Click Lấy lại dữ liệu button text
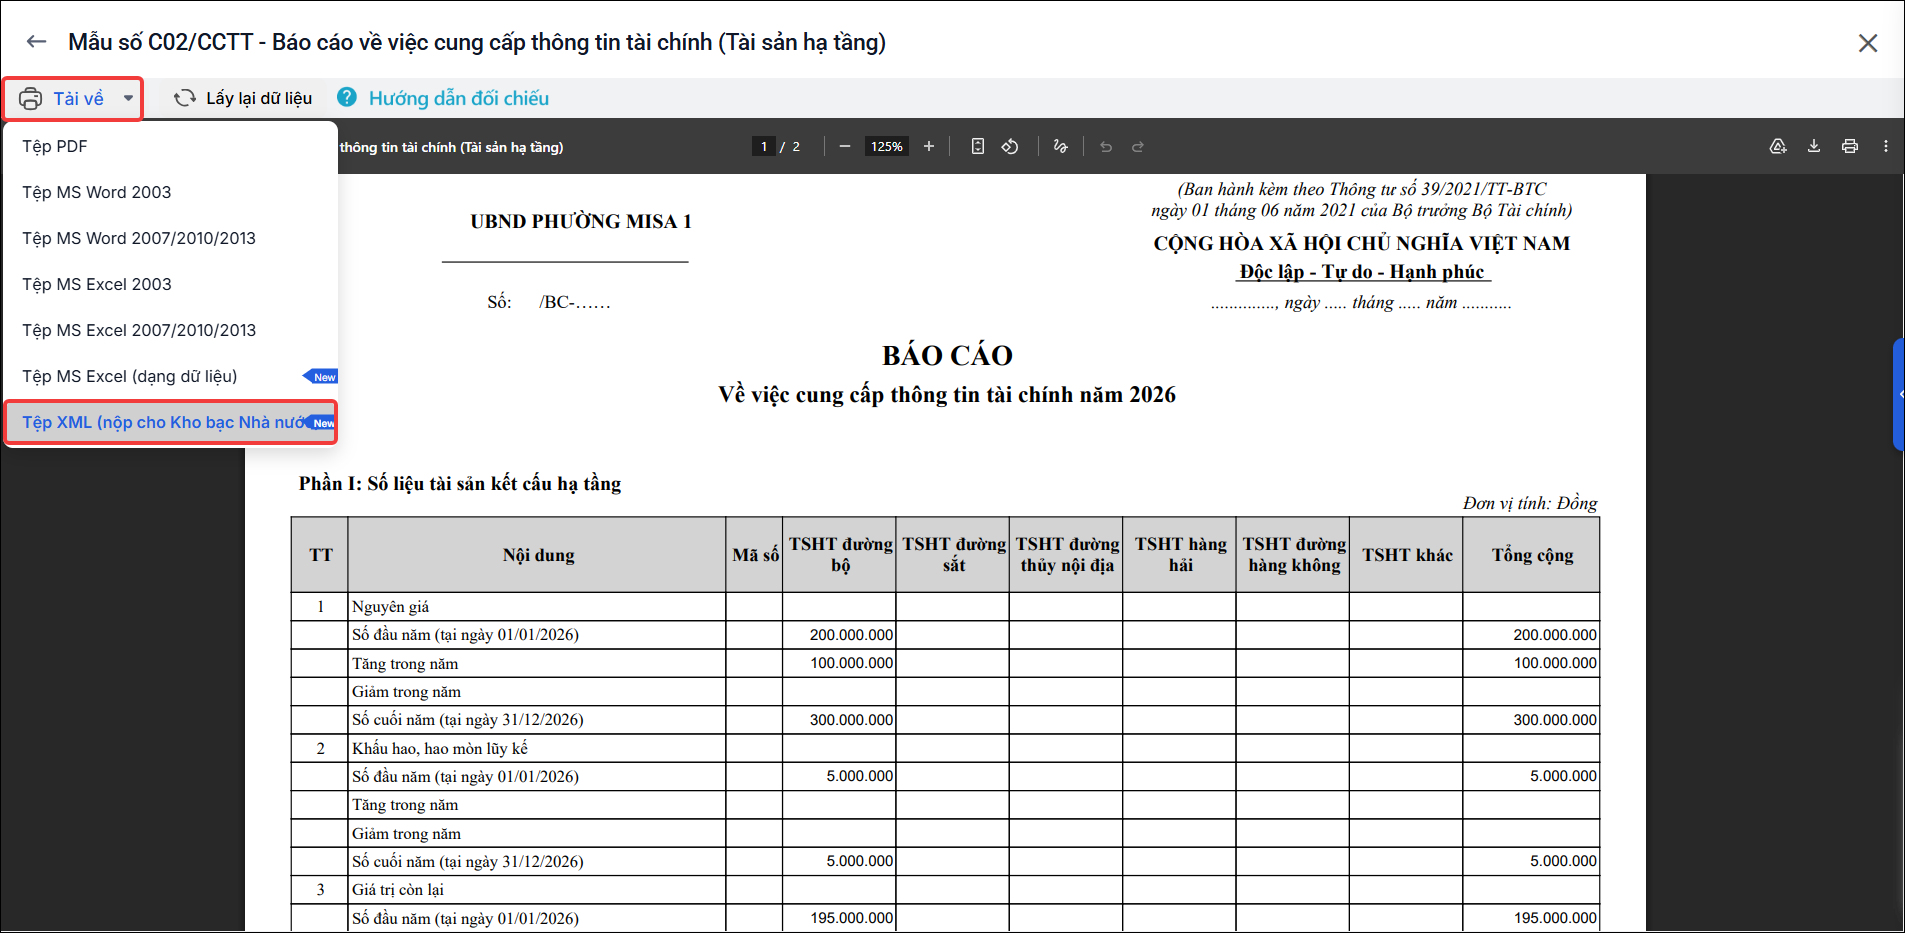Screen dimensions: 1905x933 (x=259, y=98)
